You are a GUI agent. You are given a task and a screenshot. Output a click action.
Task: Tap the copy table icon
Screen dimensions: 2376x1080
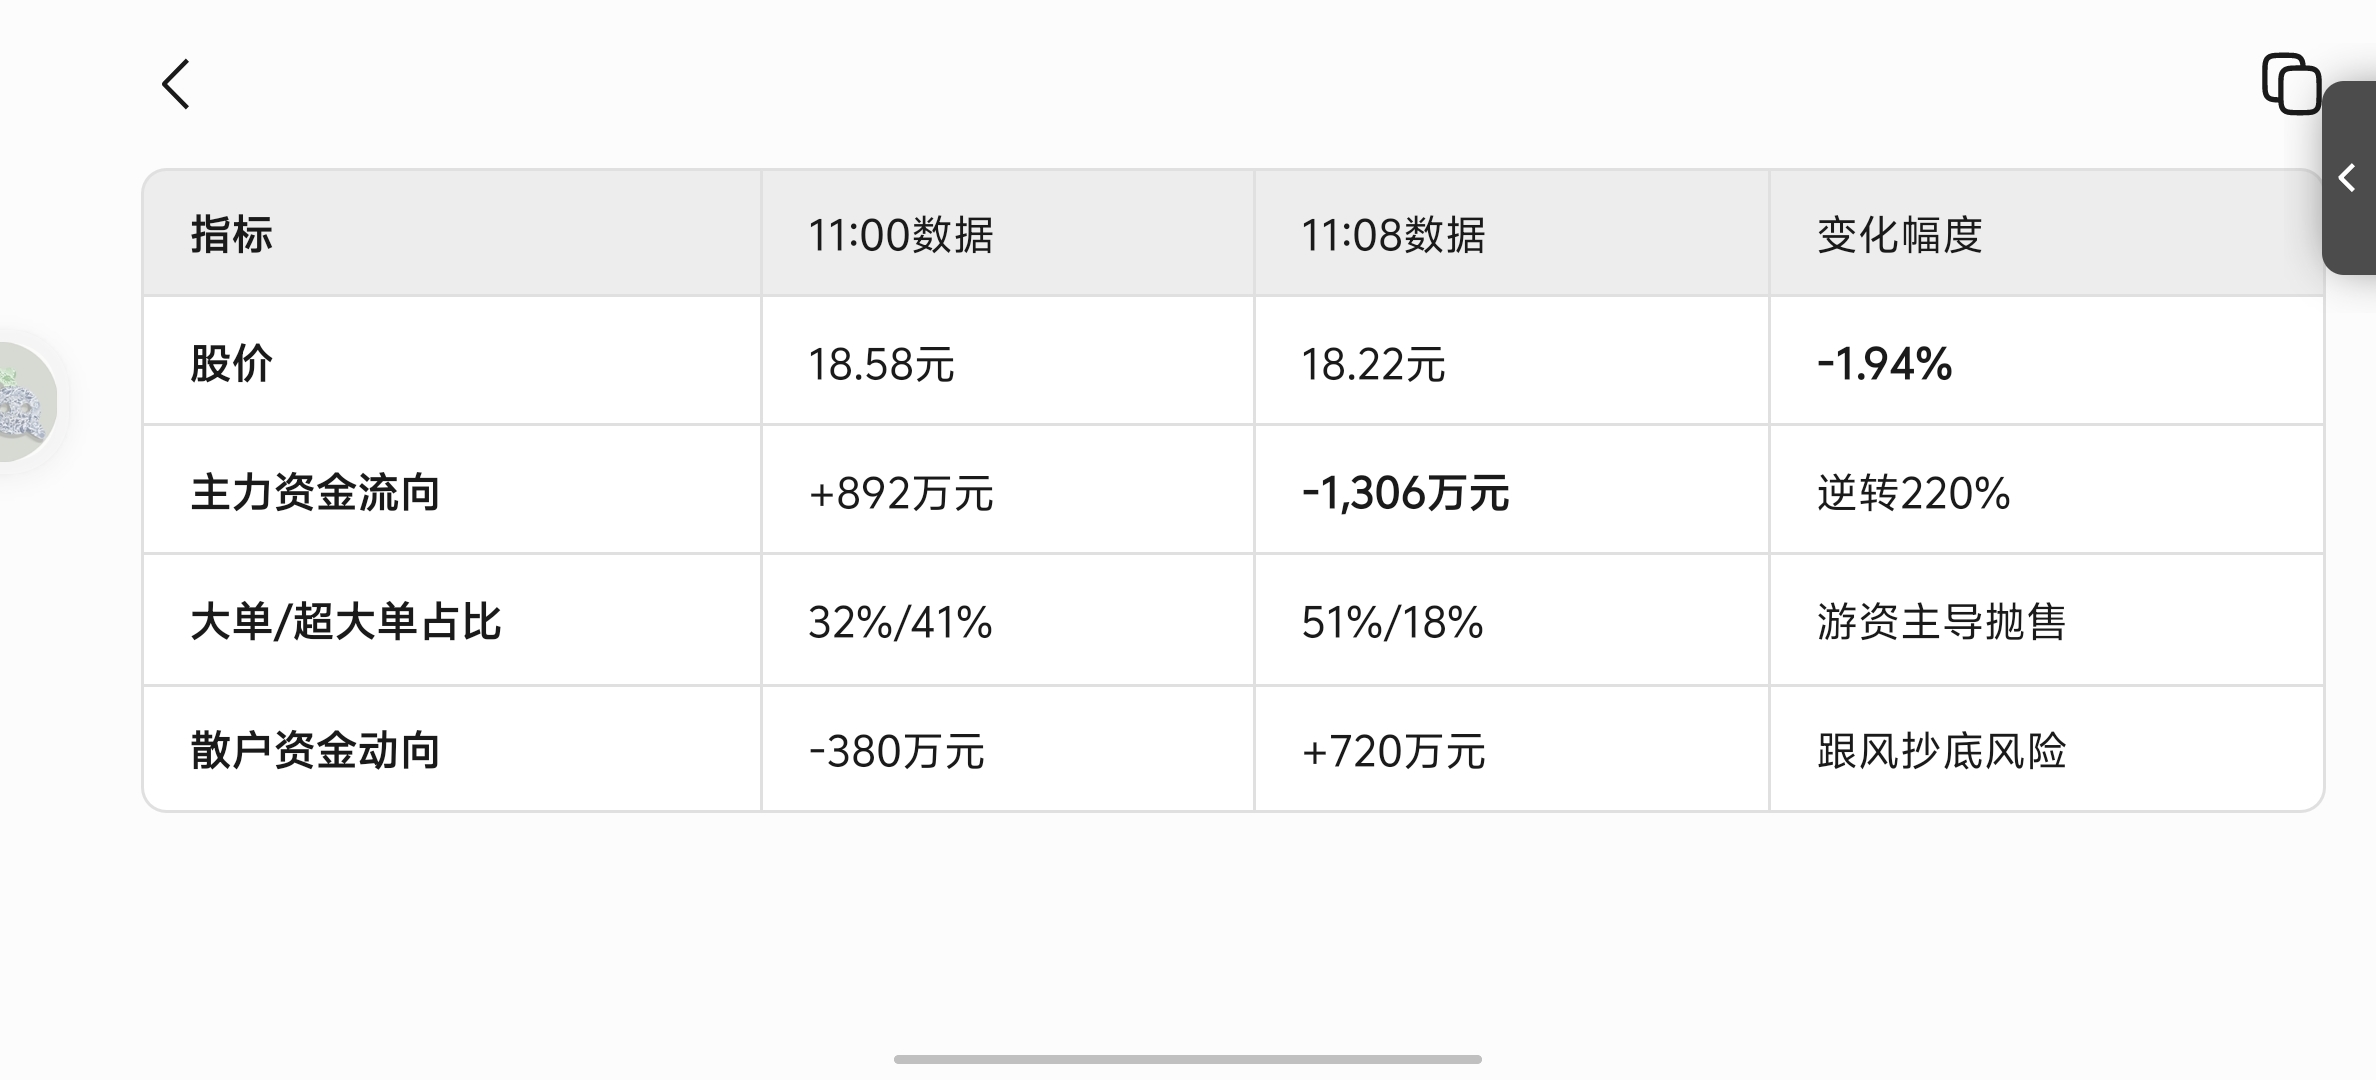(x=2291, y=84)
